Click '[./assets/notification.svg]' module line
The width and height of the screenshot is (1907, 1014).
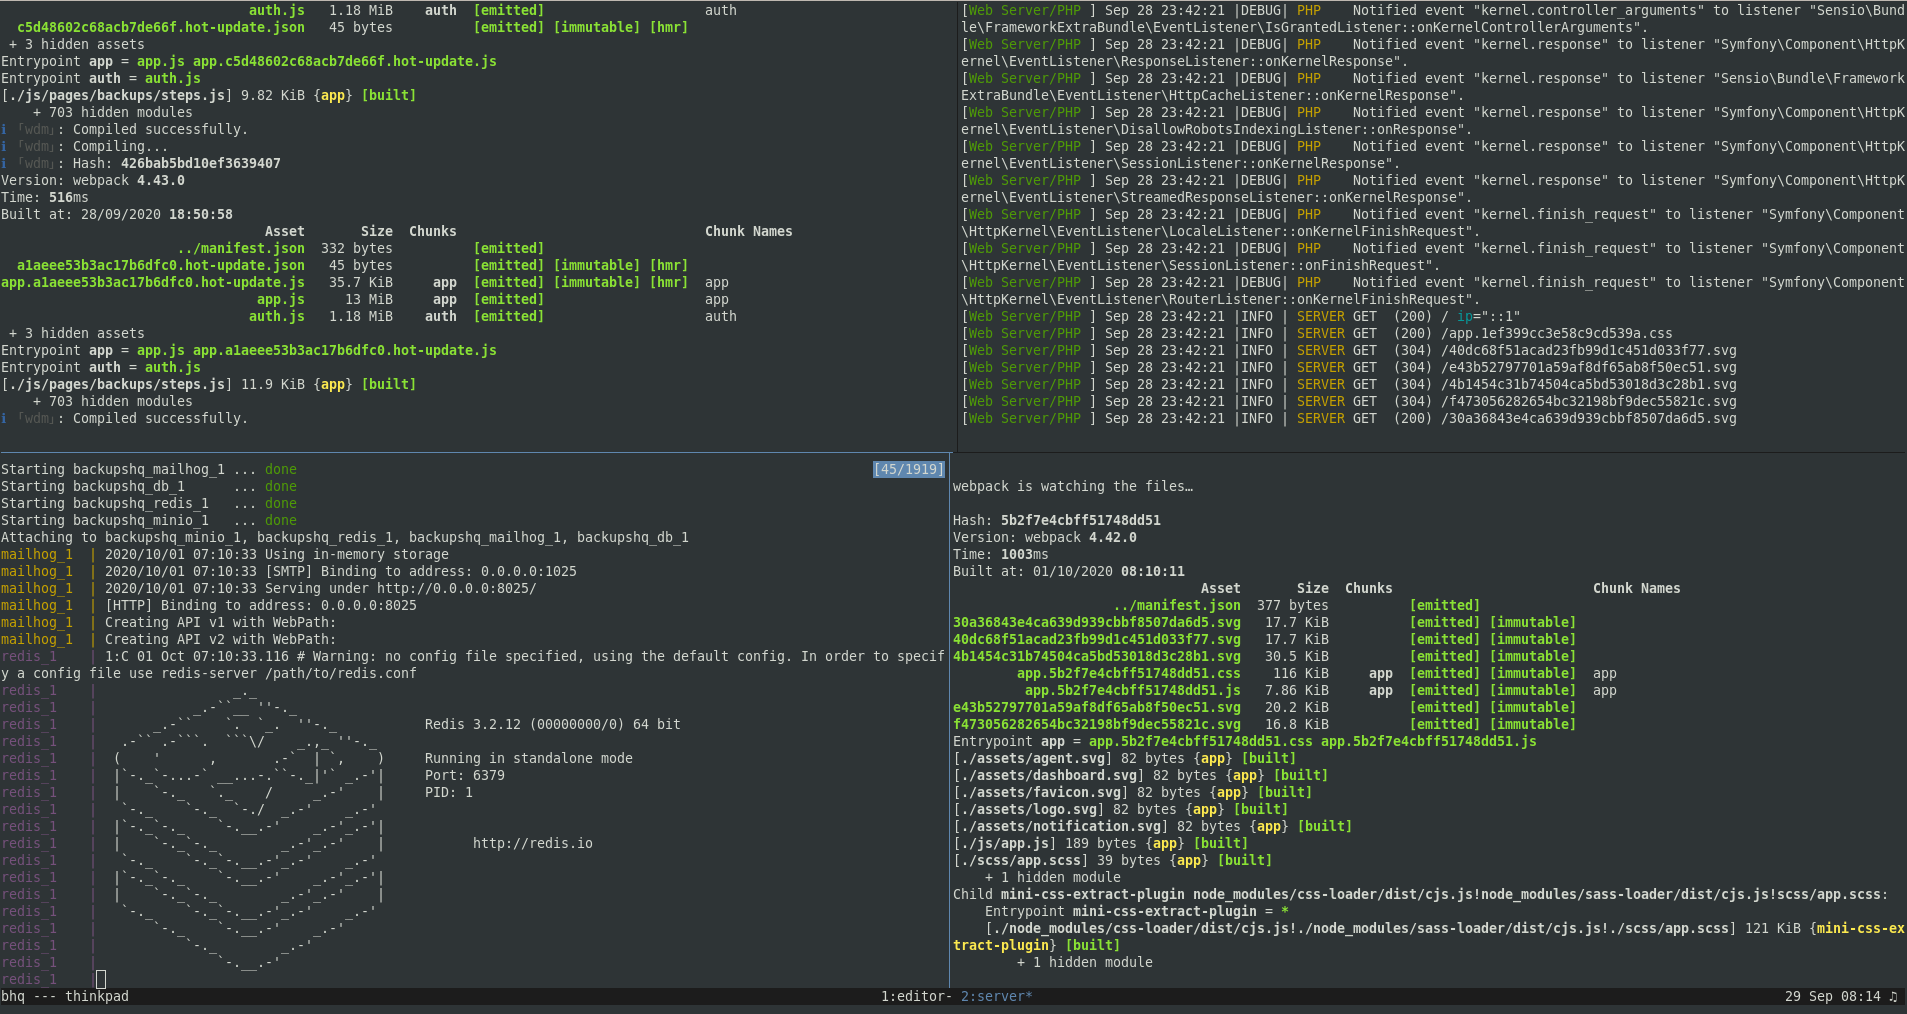click(1153, 826)
